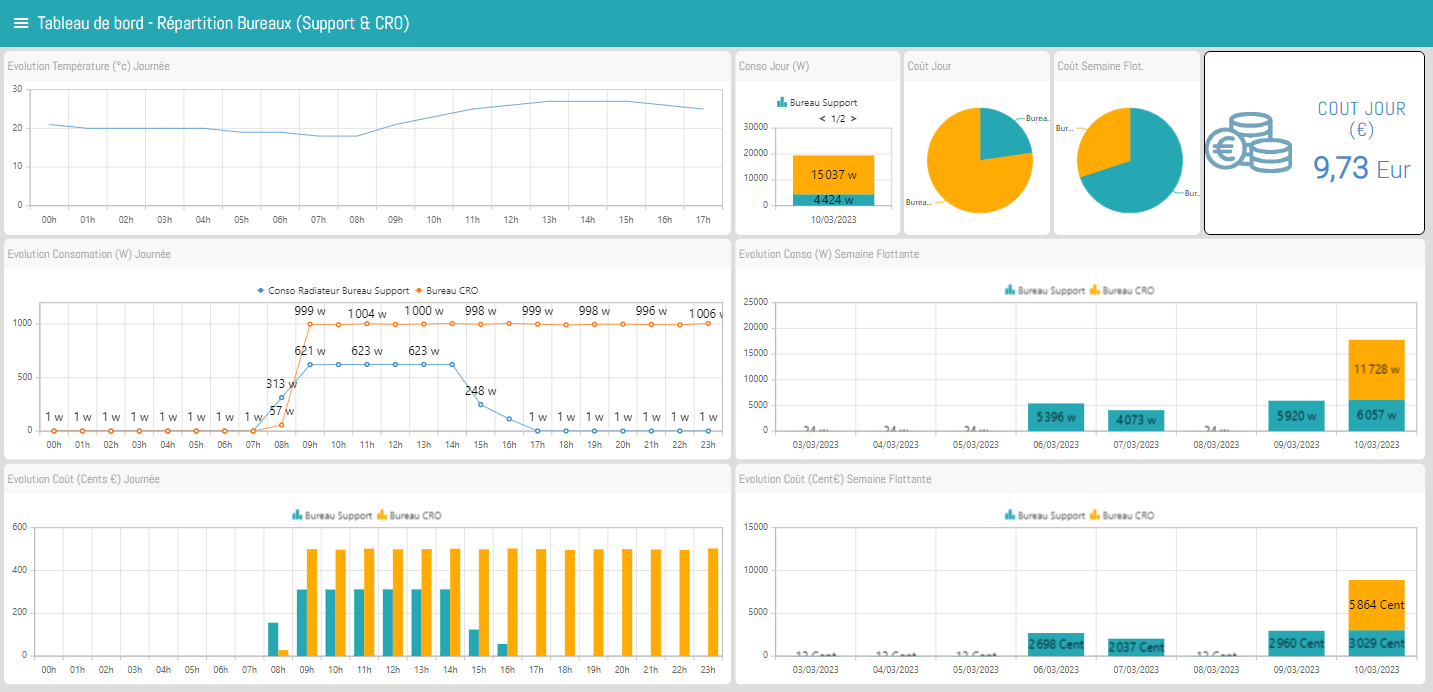1433x692 pixels.
Task: Click the 15037 w orange bar segment in Conso Jour
Action: pos(833,174)
